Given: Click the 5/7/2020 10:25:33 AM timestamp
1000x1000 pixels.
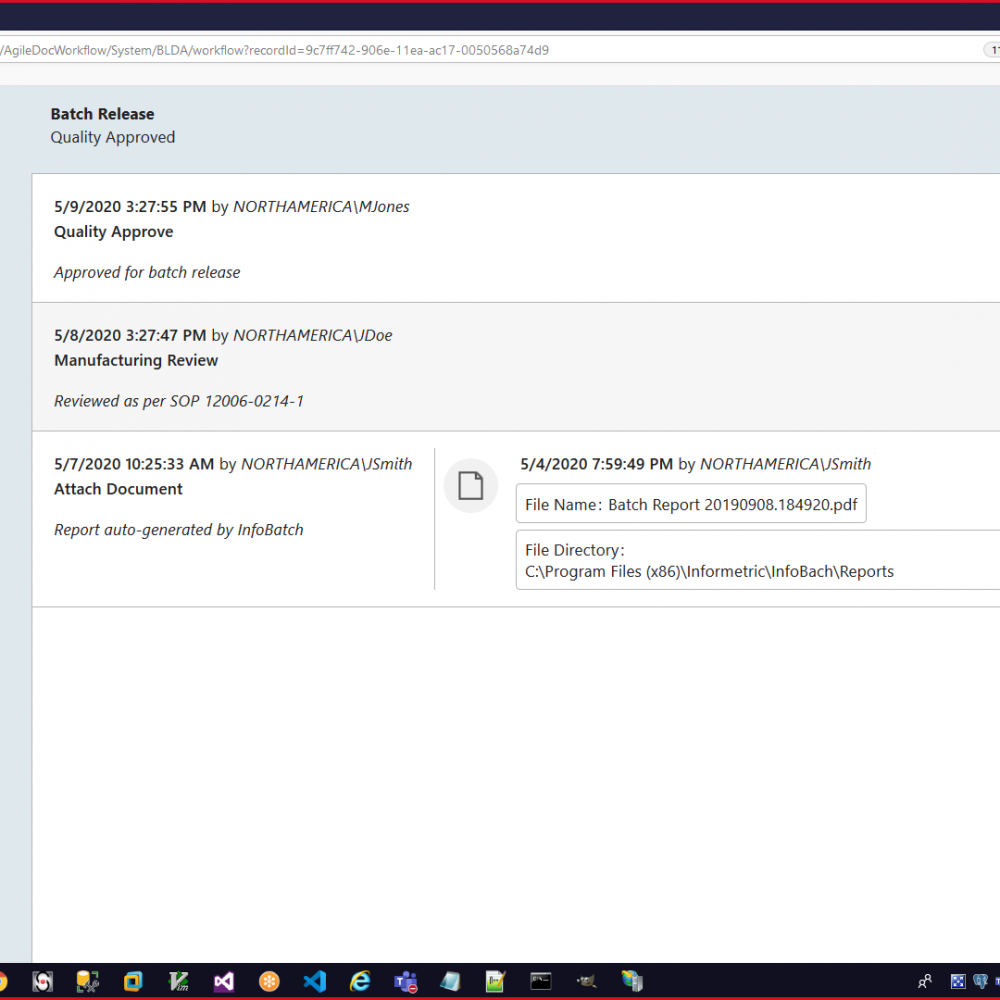Looking at the screenshot, I should [134, 464].
